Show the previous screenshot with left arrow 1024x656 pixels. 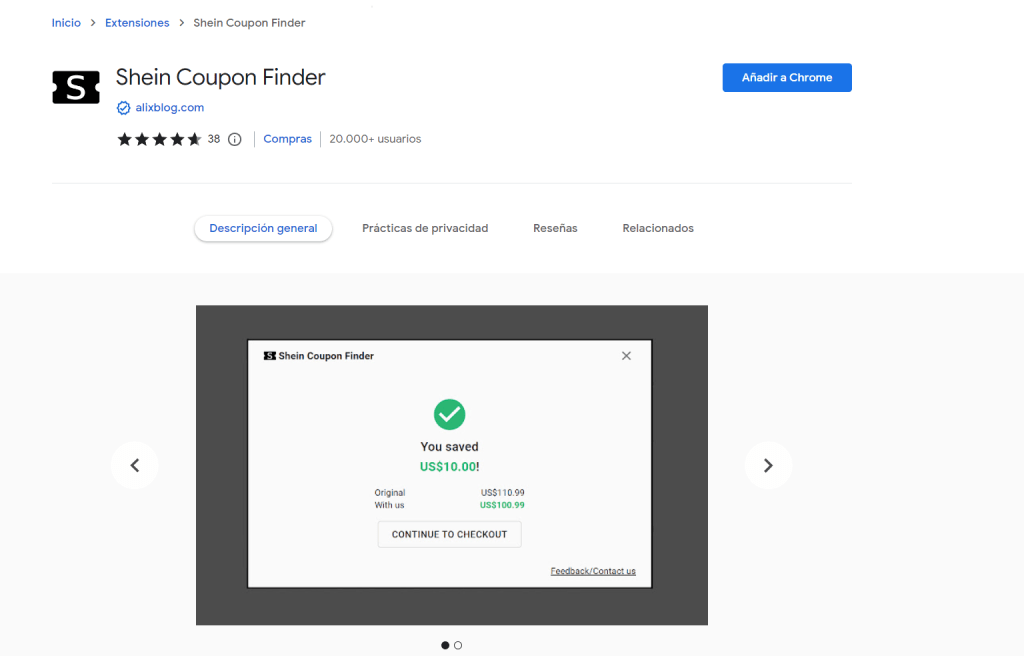[135, 465]
